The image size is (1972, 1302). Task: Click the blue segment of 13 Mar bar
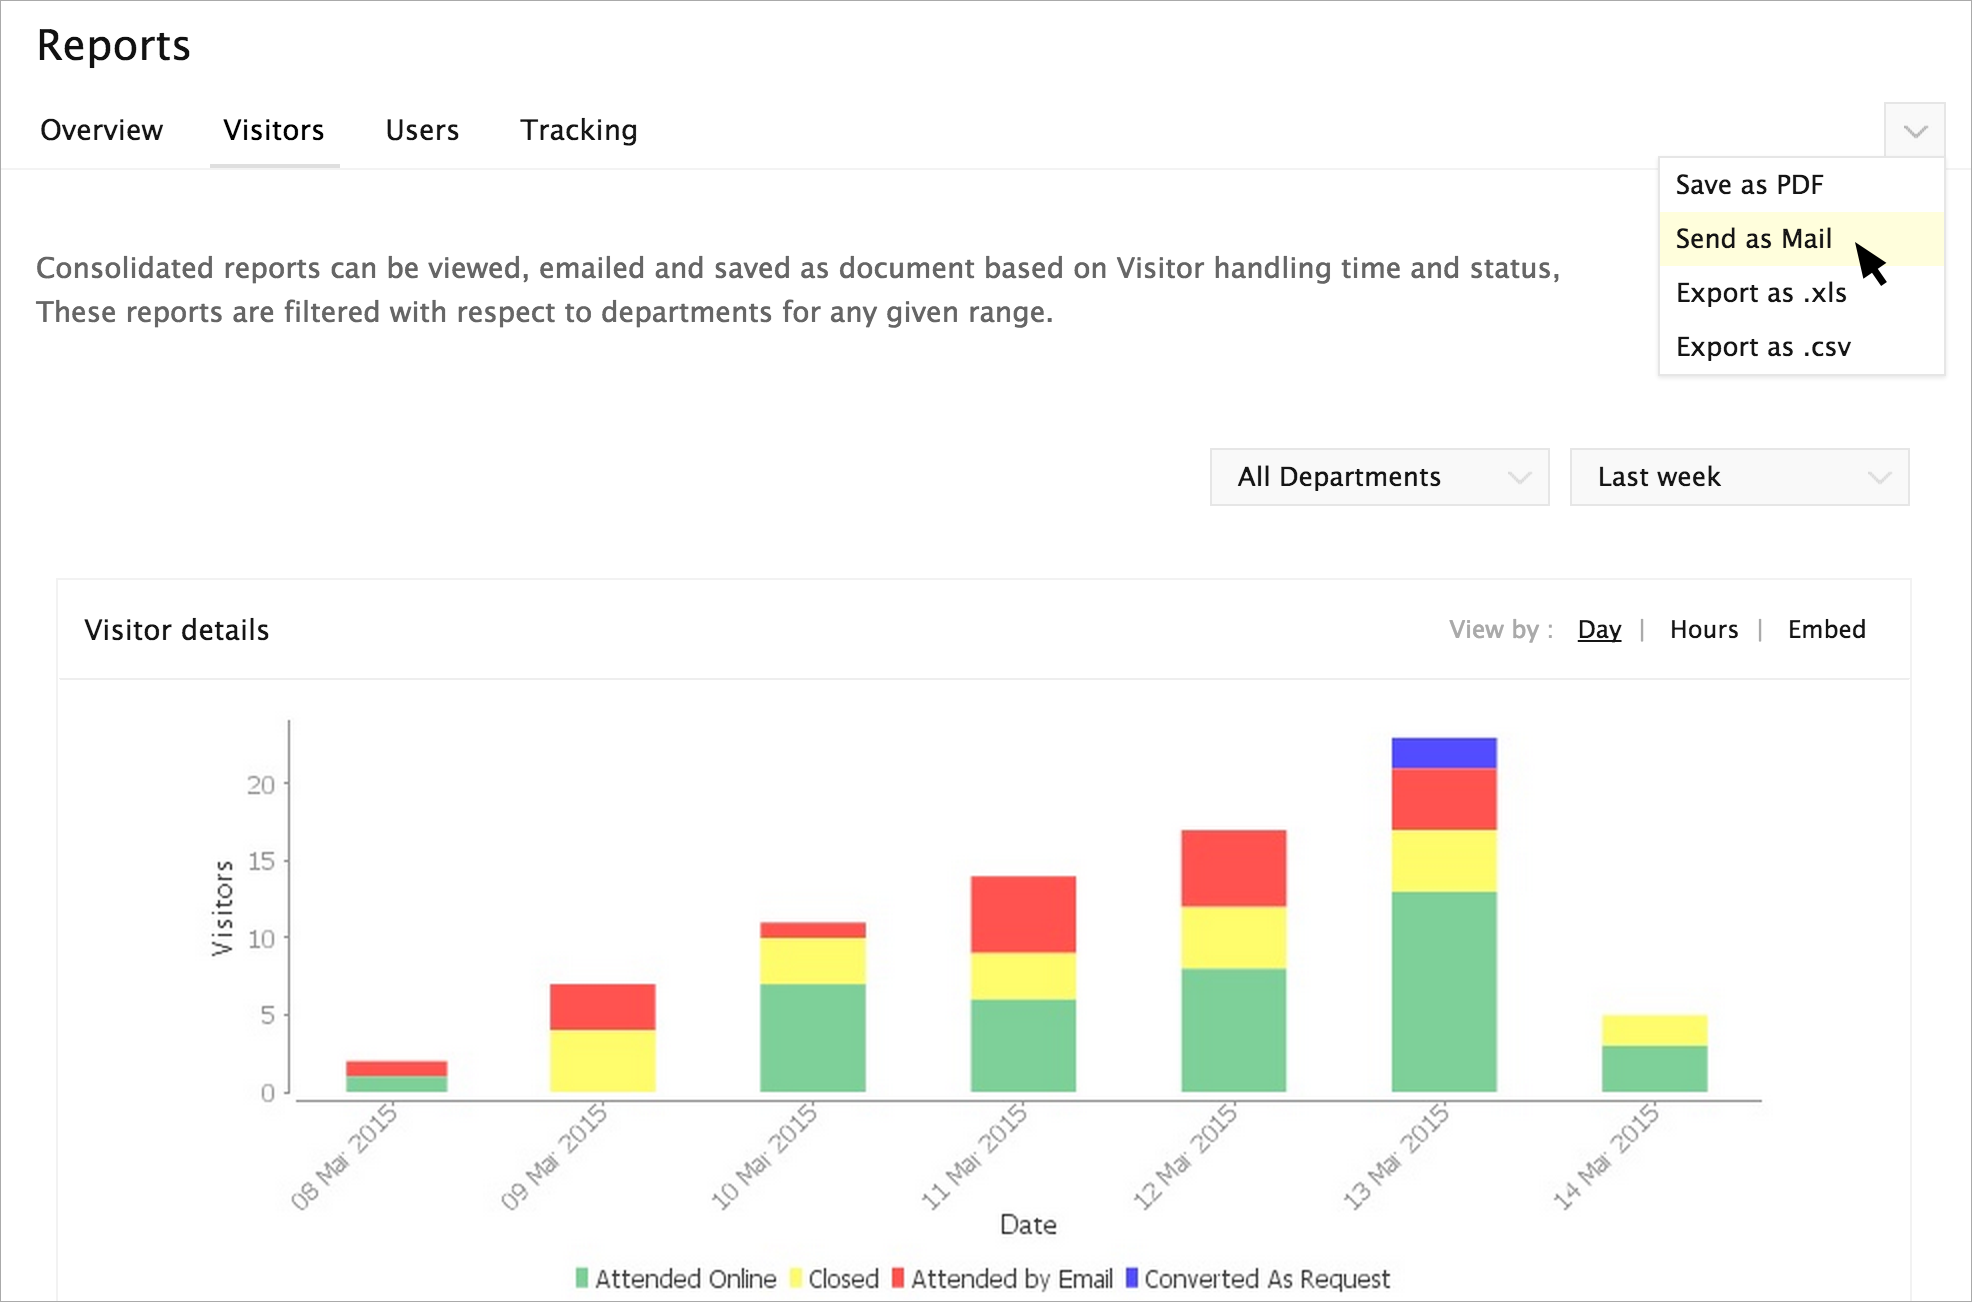click(1443, 752)
